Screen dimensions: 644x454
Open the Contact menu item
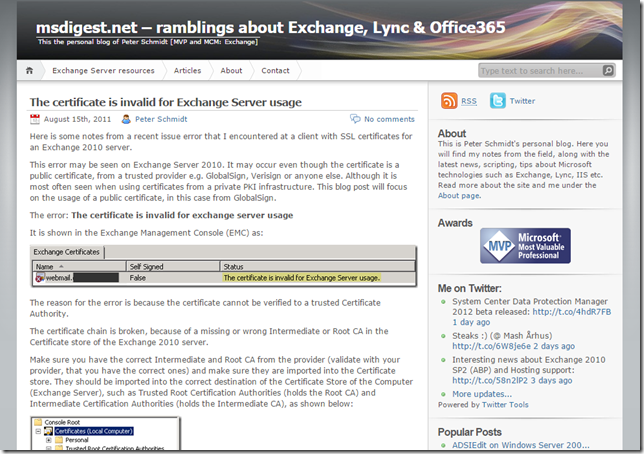[275, 71]
